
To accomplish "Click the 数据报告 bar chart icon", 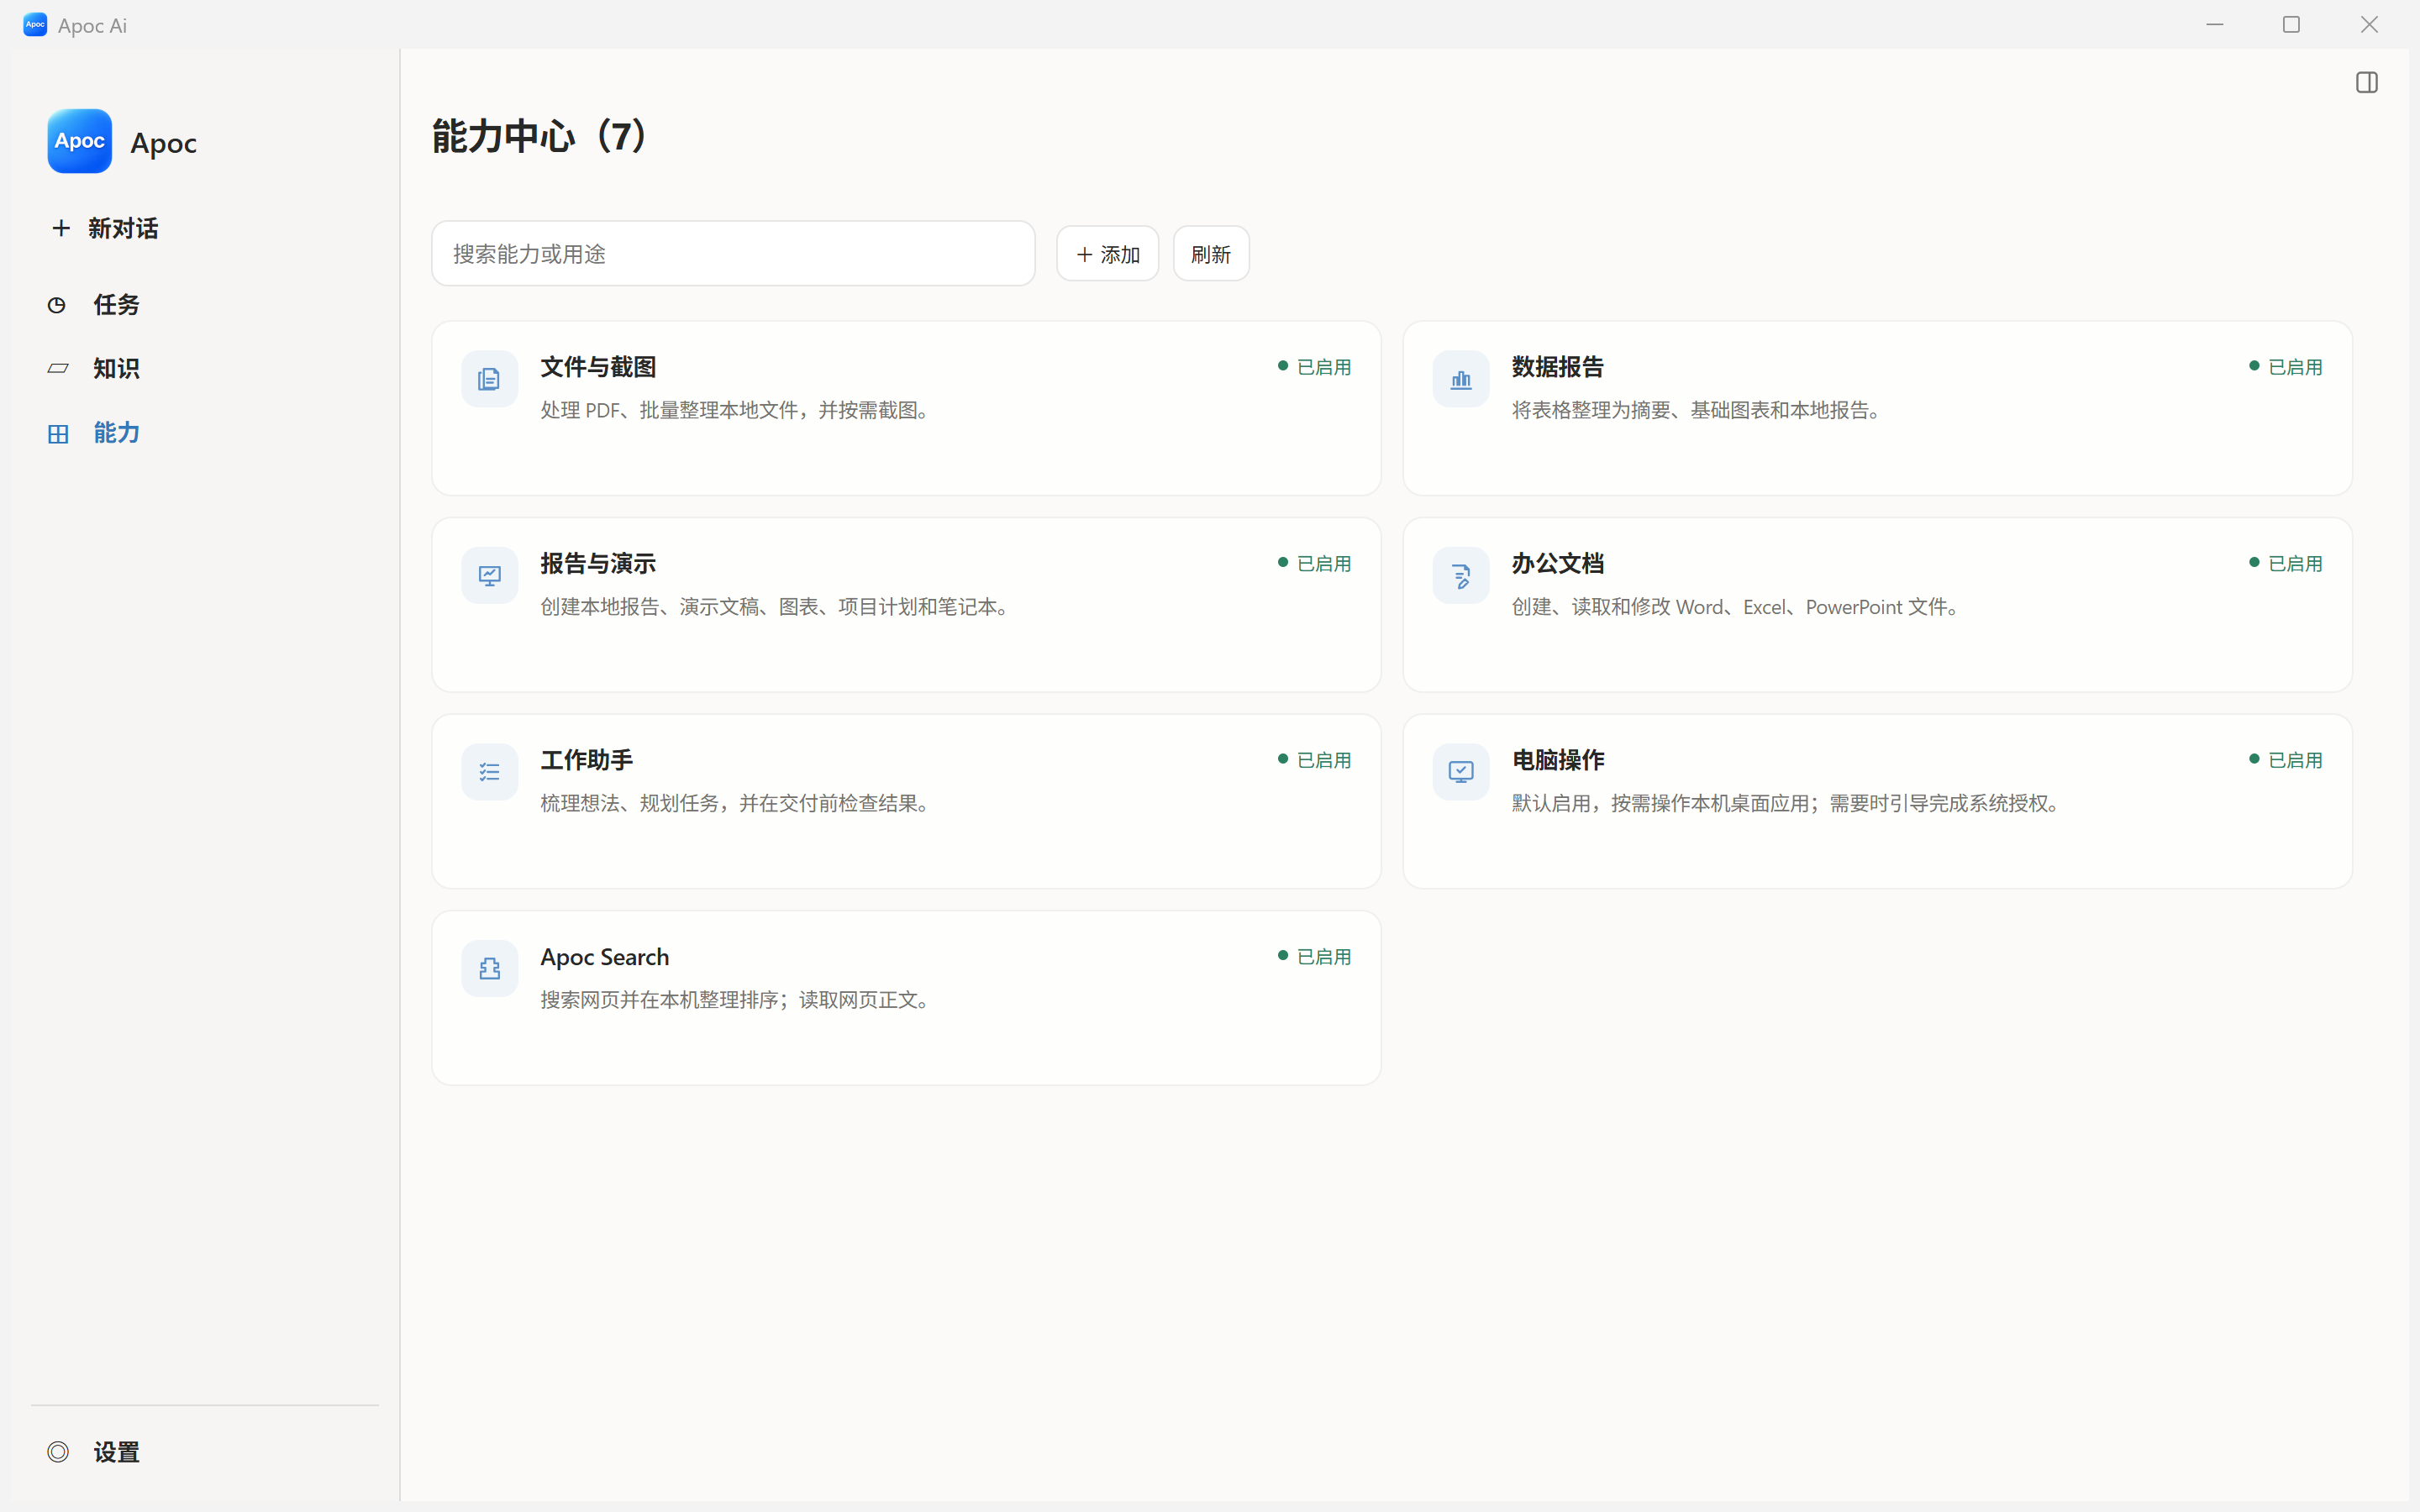I will [1460, 379].
